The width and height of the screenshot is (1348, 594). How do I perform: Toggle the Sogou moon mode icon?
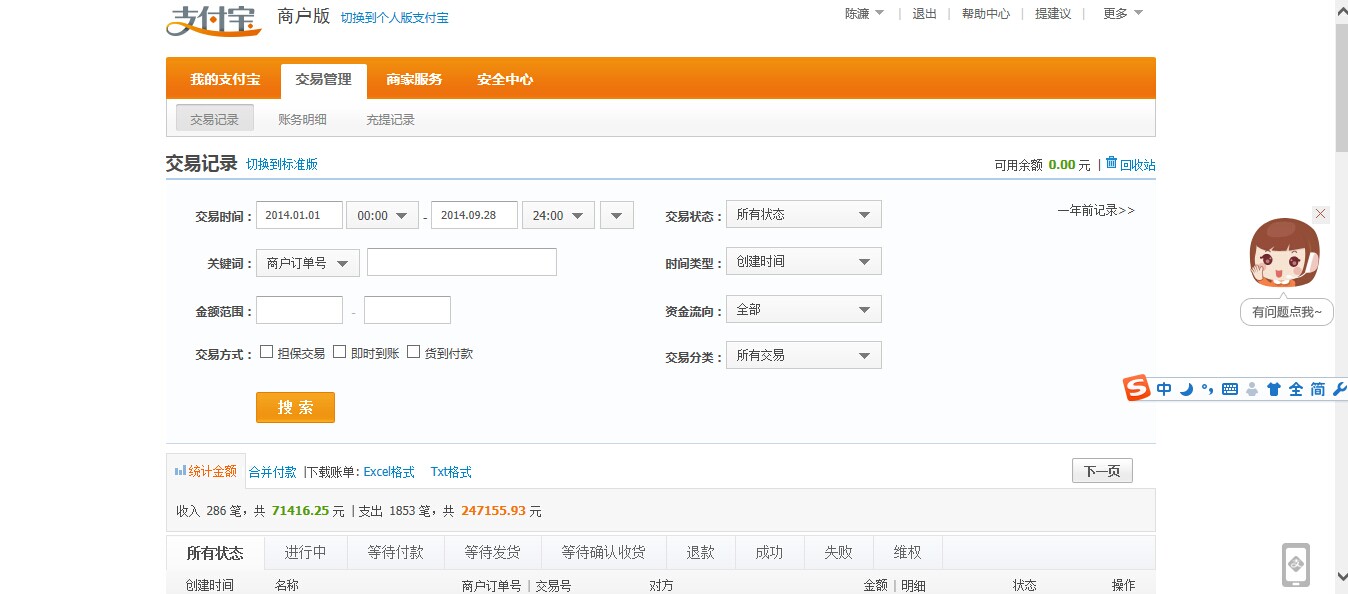[x=1186, y=390]
